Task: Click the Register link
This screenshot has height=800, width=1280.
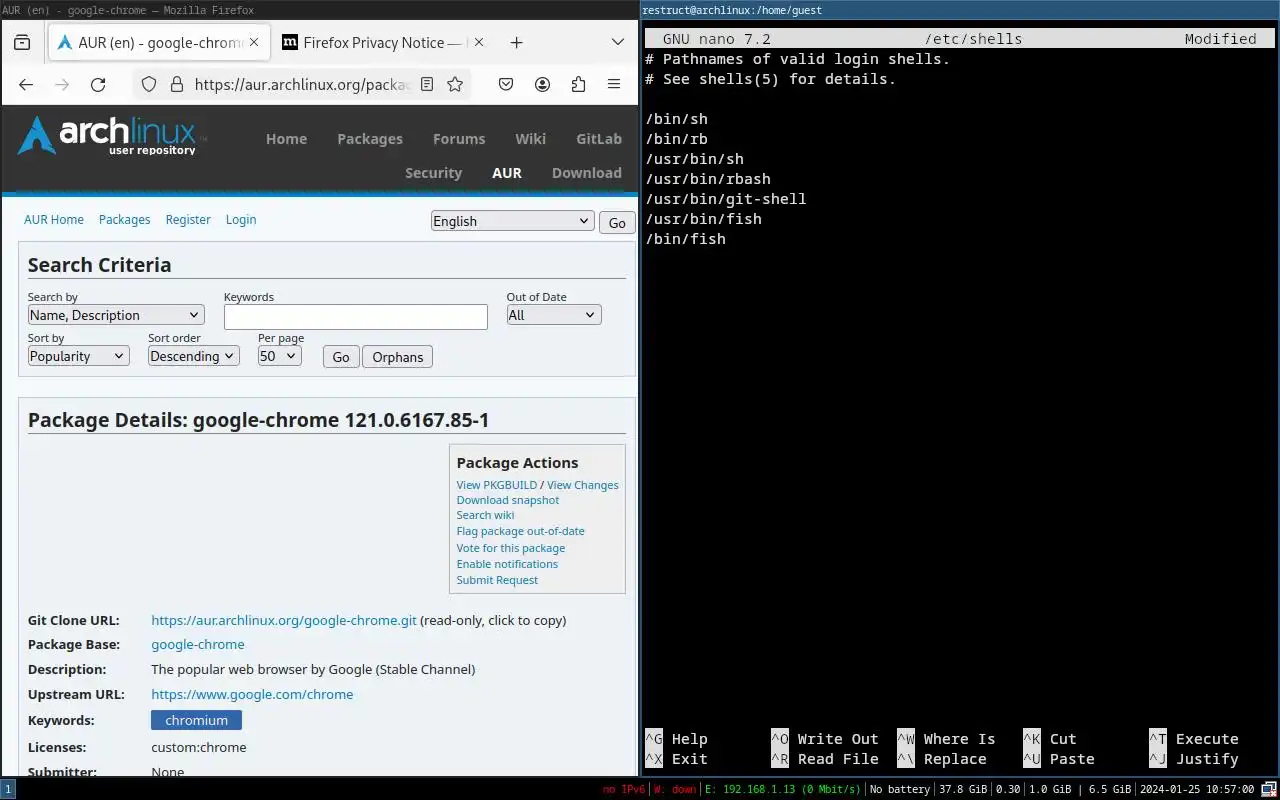Action: (188, 219)
